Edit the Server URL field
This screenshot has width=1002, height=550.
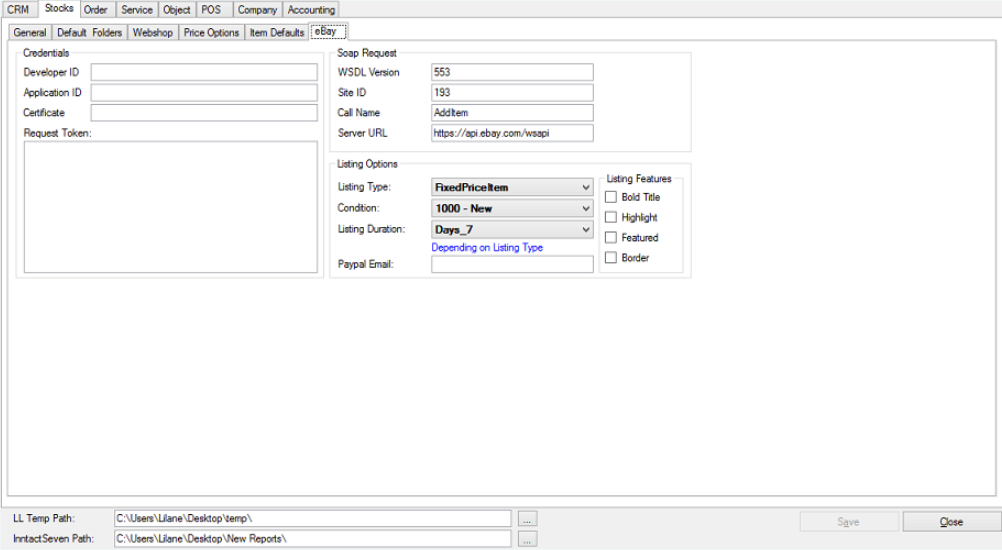click(x=512, y=133)
